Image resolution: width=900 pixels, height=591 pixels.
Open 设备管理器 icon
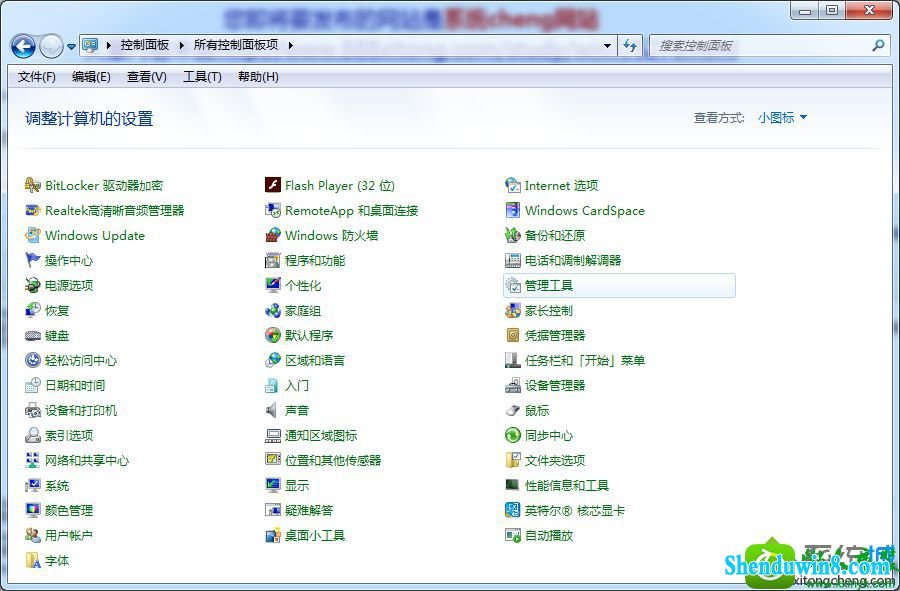point(513,386)
